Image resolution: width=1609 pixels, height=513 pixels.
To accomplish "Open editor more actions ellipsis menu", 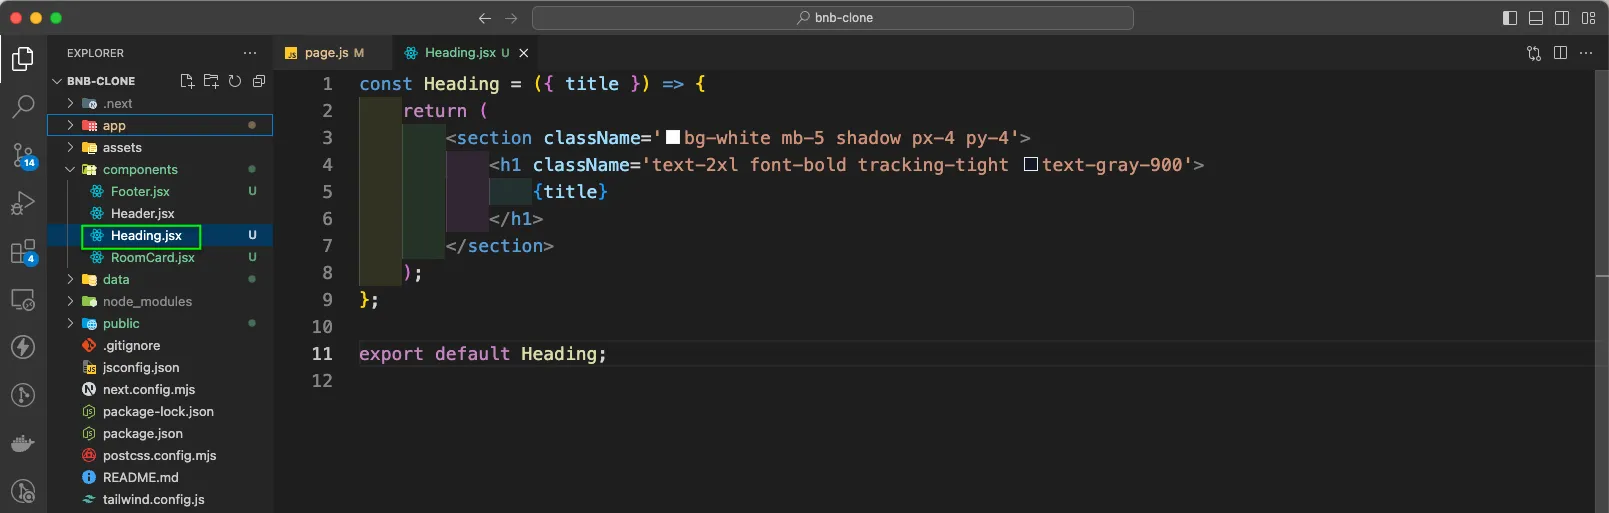I will point(1586,53).
